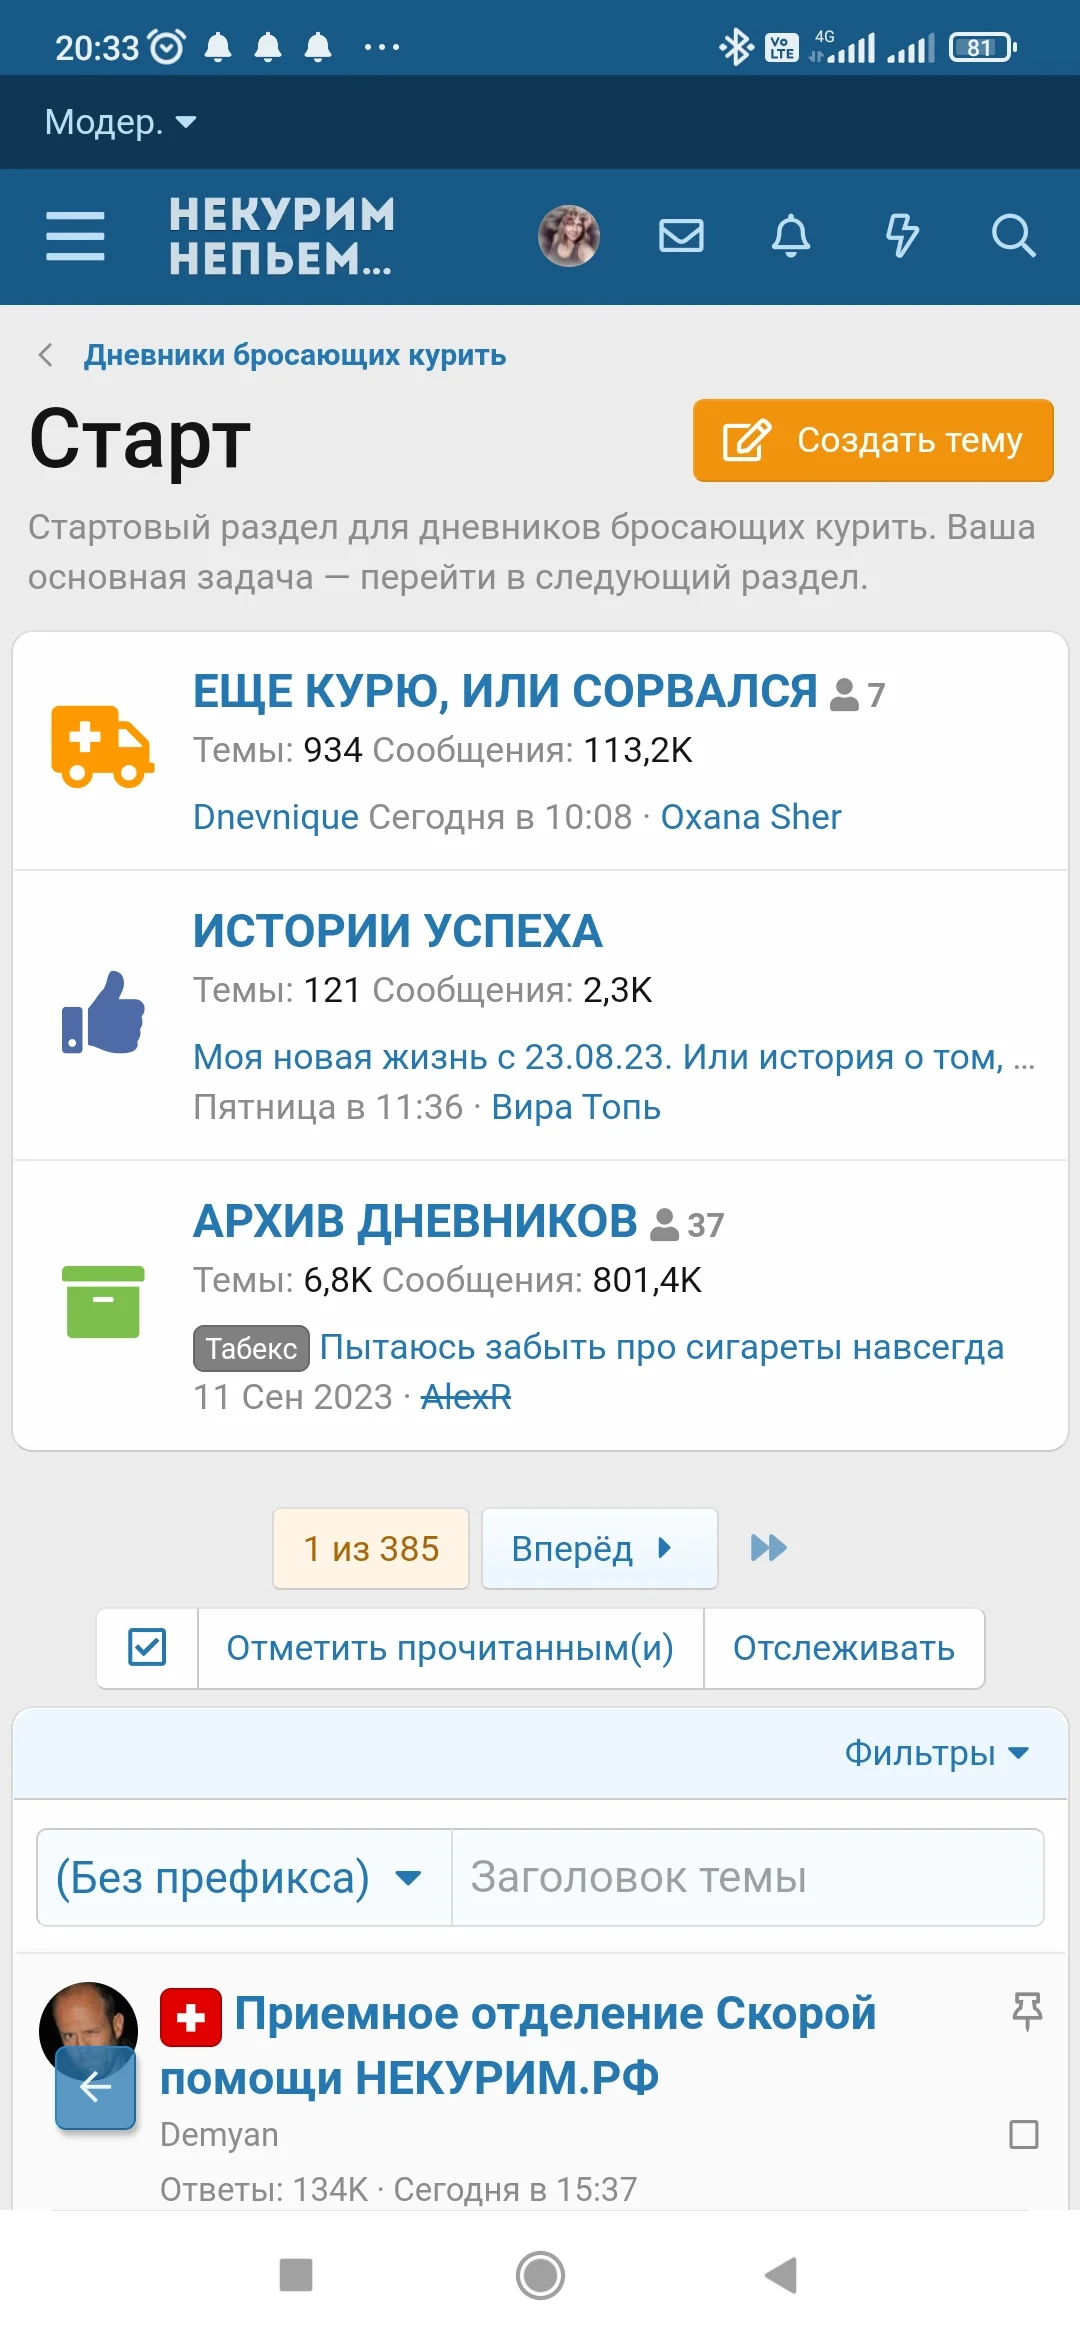Click the ambulance forum icon
The image size is (1080, 2340).
pos(103,748)
